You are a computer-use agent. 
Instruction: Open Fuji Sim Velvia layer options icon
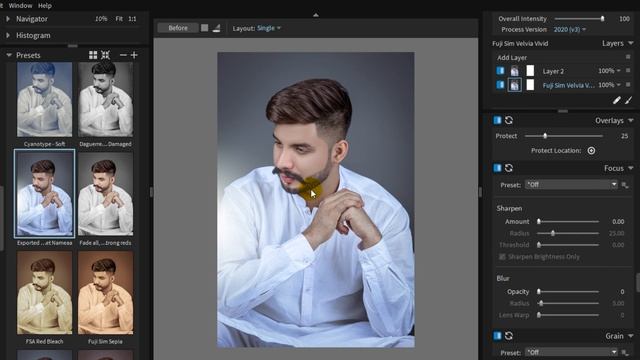pyautogui.click(x=628, y=84)
